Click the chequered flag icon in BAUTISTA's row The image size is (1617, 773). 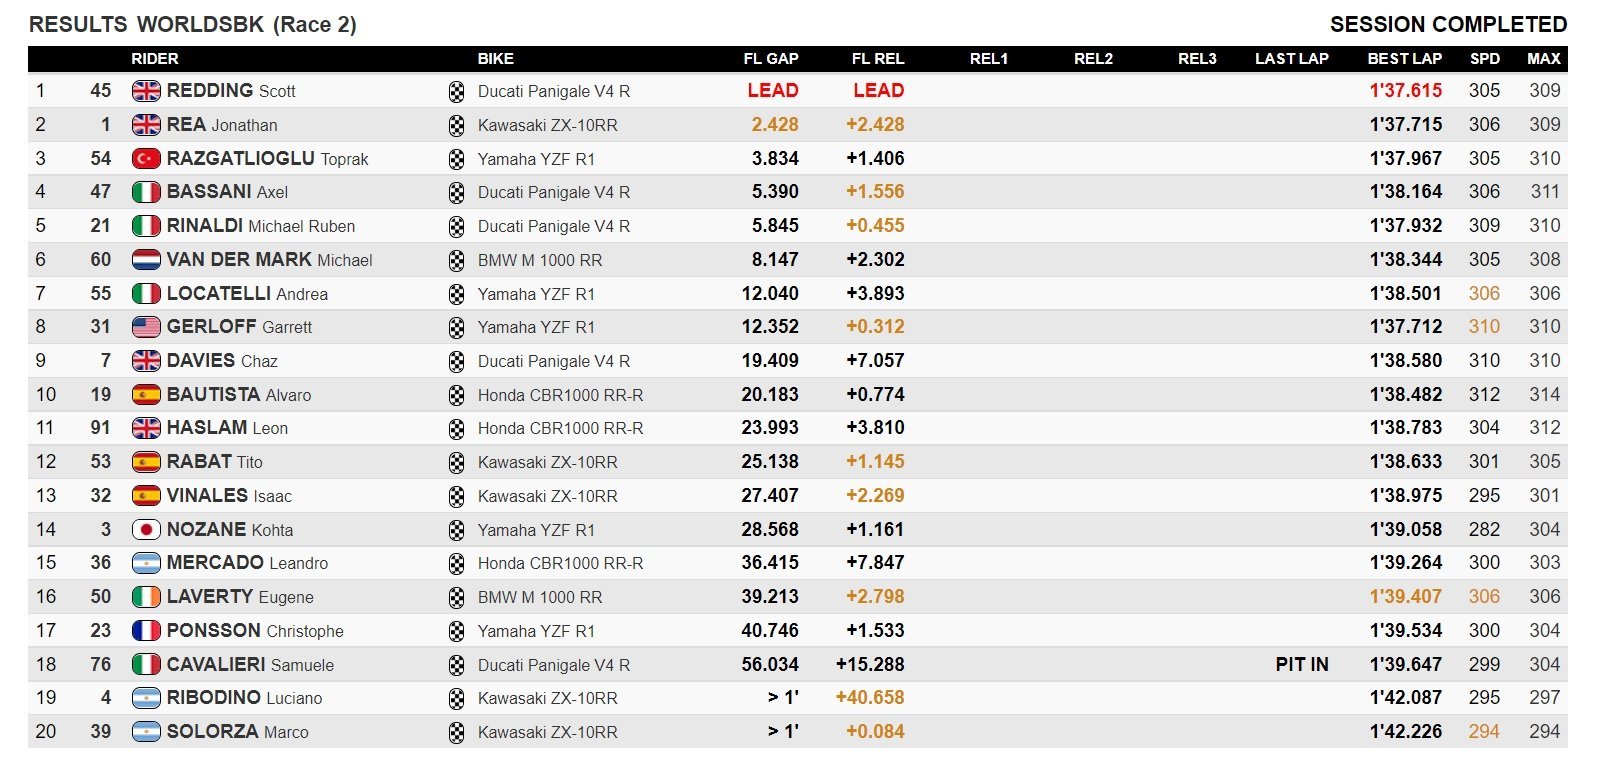tap(457, 396)
